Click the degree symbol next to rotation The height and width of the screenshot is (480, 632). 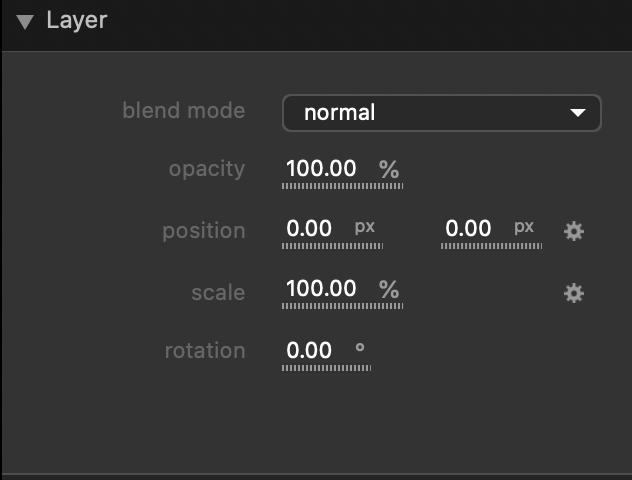(x=360, y=349)
